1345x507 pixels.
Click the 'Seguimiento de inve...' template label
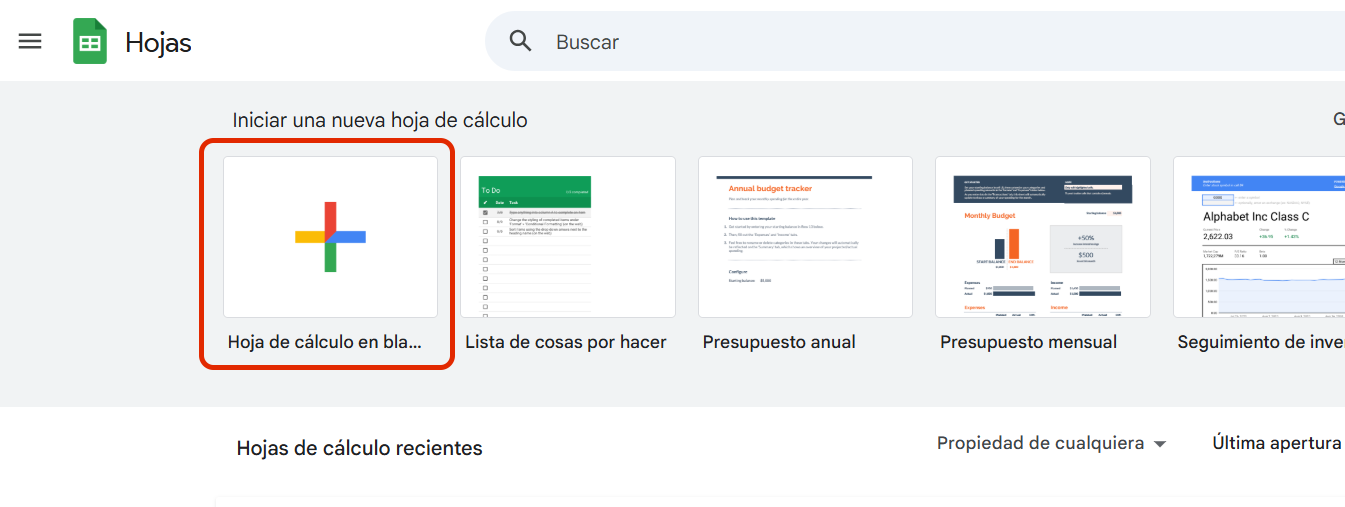tap(1261, 342)
